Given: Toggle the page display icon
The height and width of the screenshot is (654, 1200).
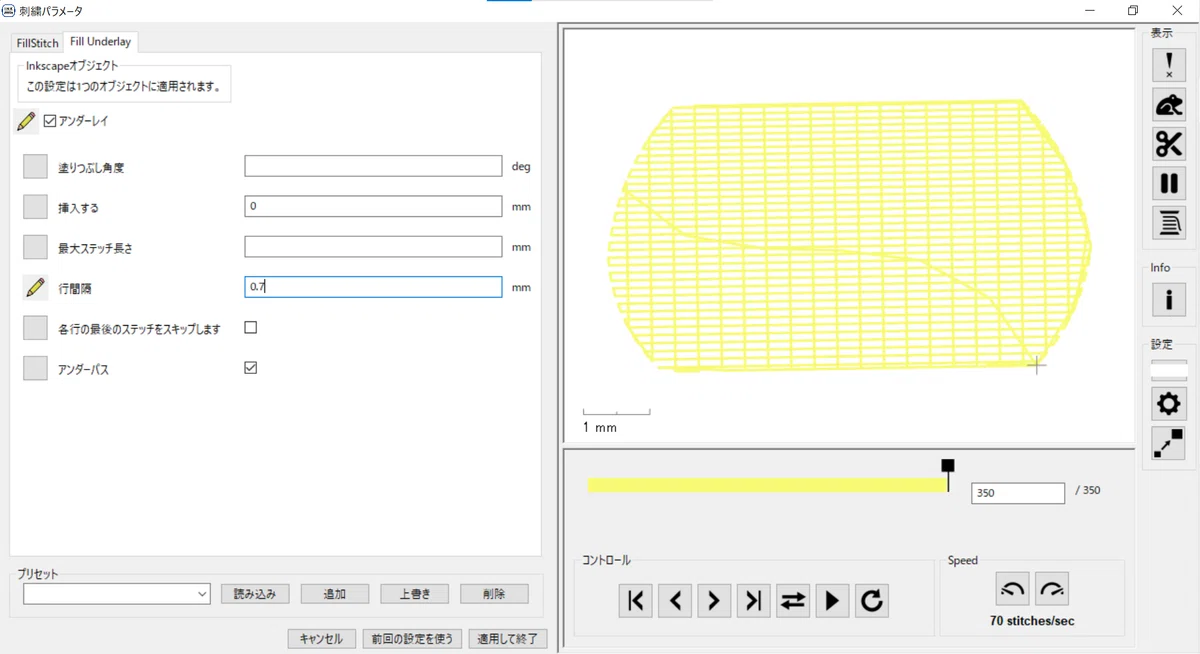Looking at the screenshot, I should point(1169,223).
